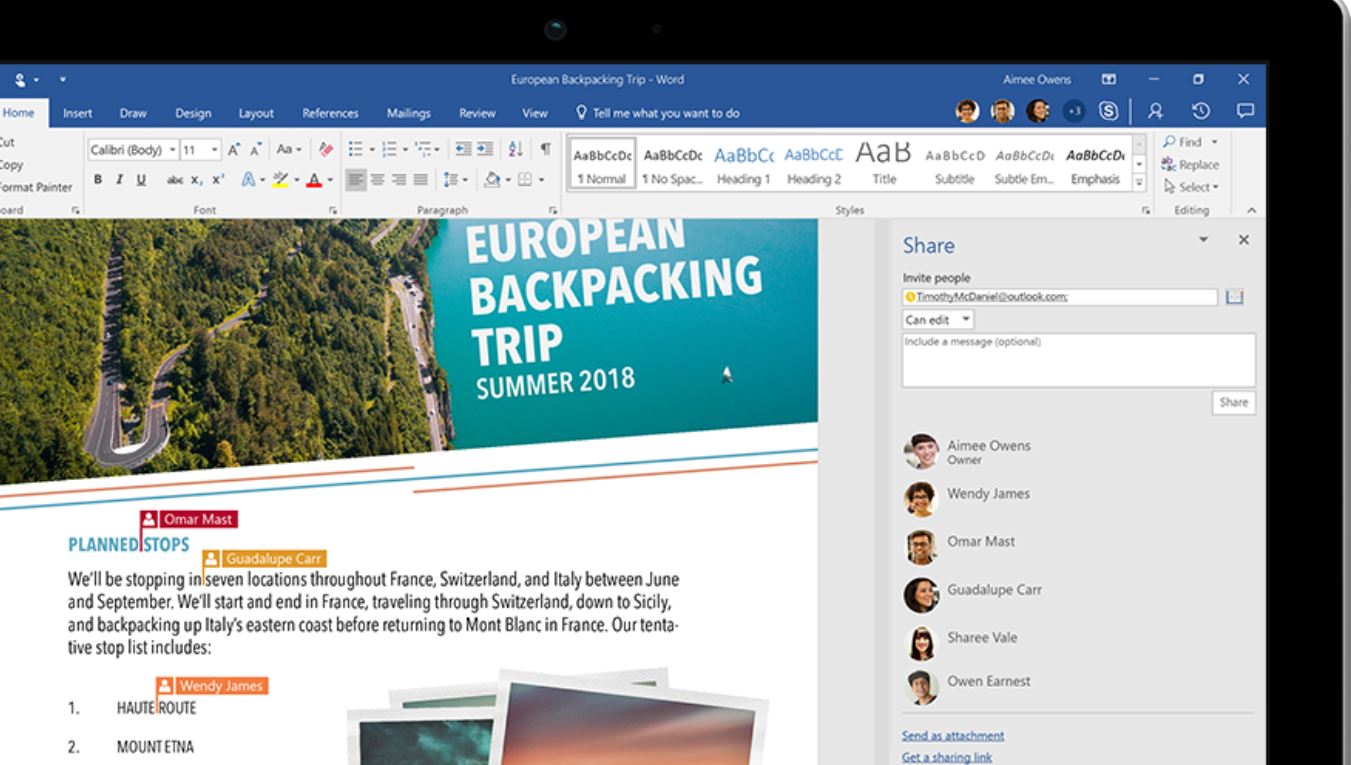Open Font dialog launcher
This screenshot has height=765, width=1351.
point(333,211)
